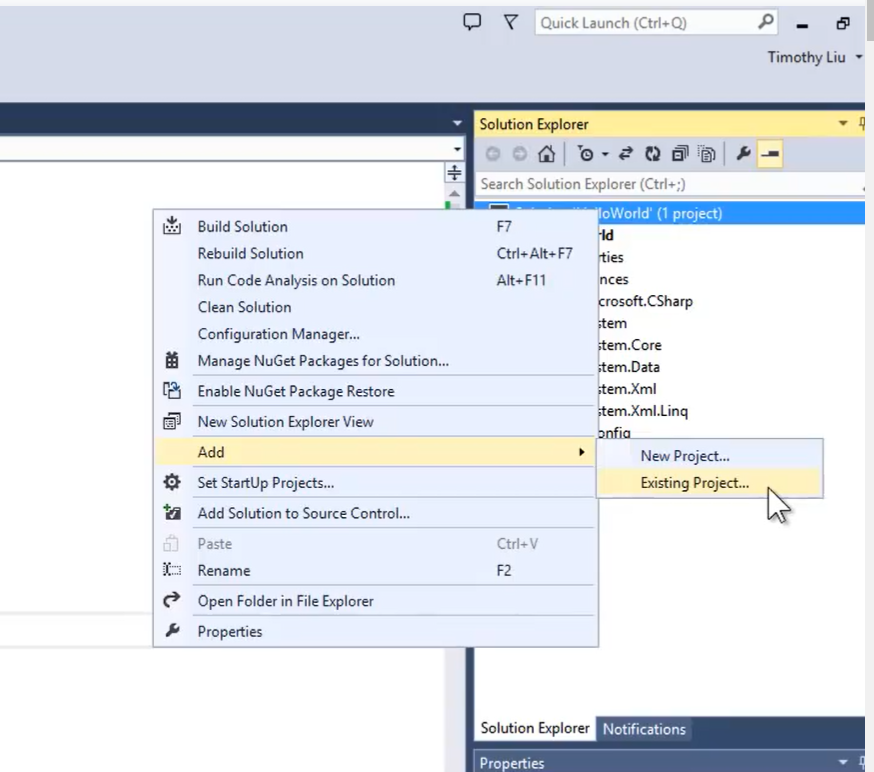Viewport: 874px width, 772px height.
Task: Click the Rename menu icon
Action: pyautogui.click(x=172, y=570)
